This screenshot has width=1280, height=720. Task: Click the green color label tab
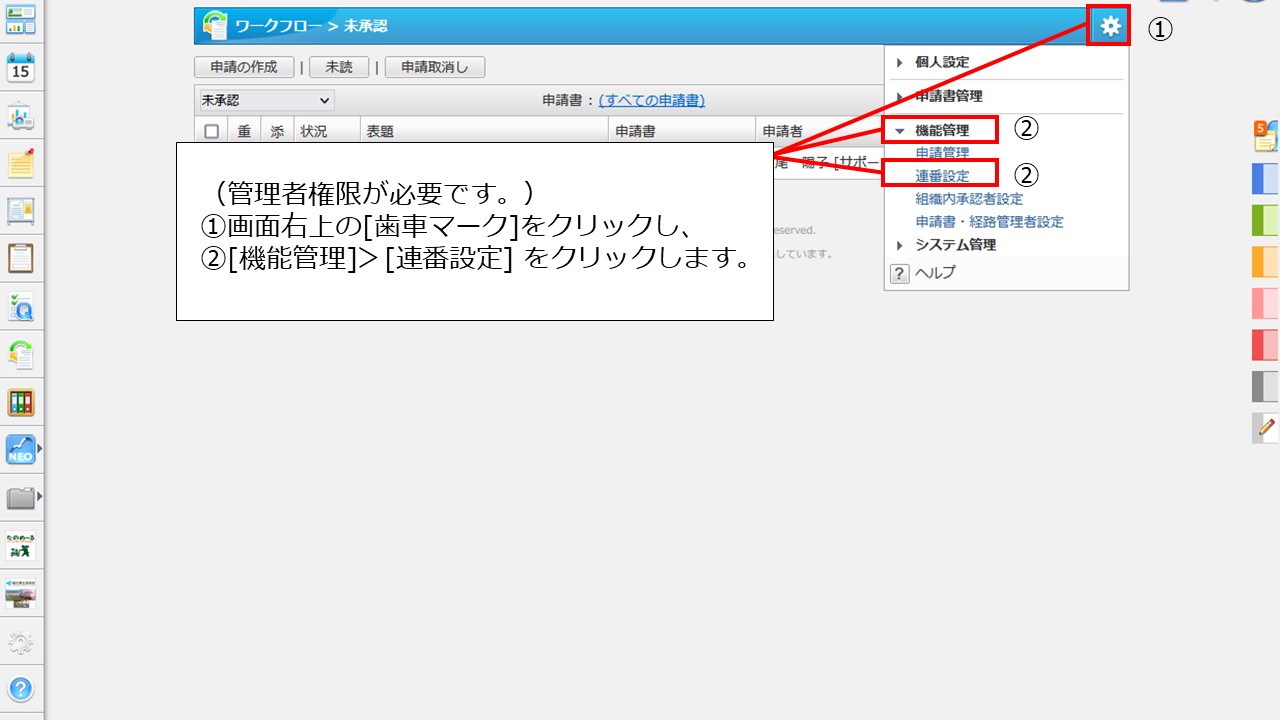(1265, 219)
